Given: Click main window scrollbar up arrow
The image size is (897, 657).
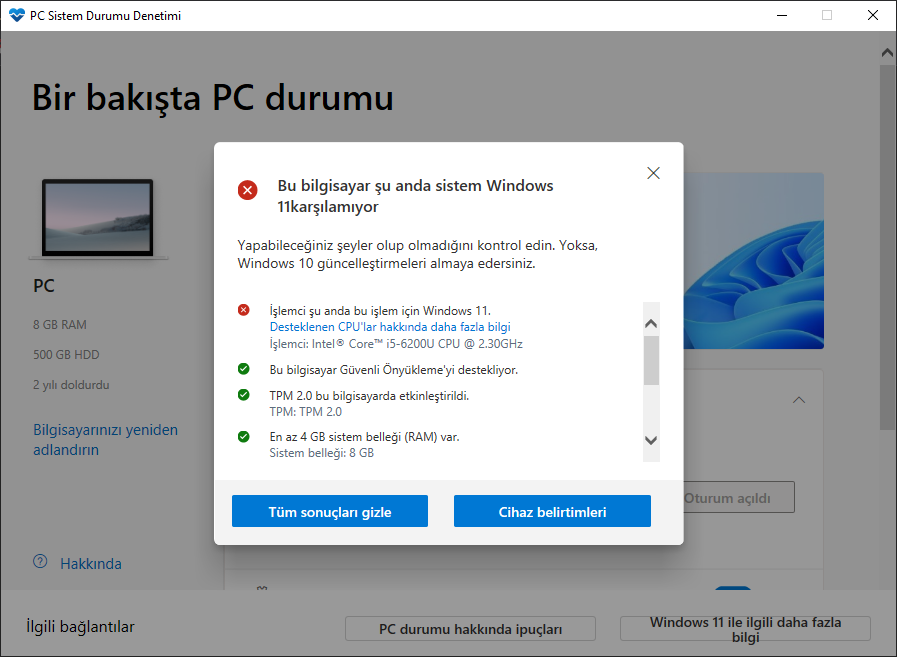Looking at the screenshot, I should (x=887, y=53).
